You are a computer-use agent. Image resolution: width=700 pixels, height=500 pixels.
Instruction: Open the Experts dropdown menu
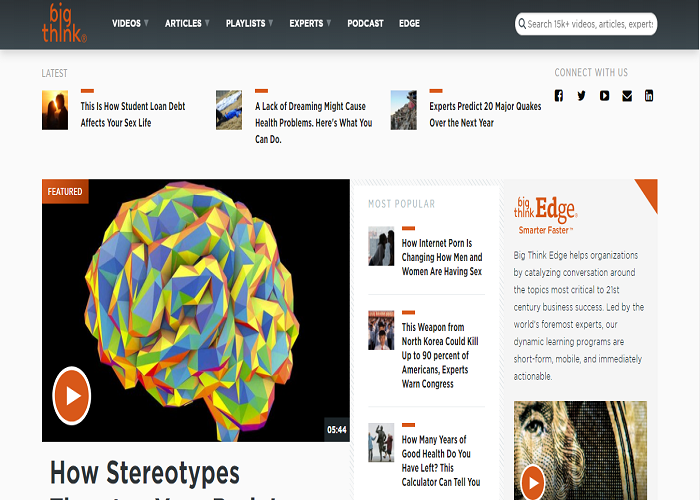310,23
